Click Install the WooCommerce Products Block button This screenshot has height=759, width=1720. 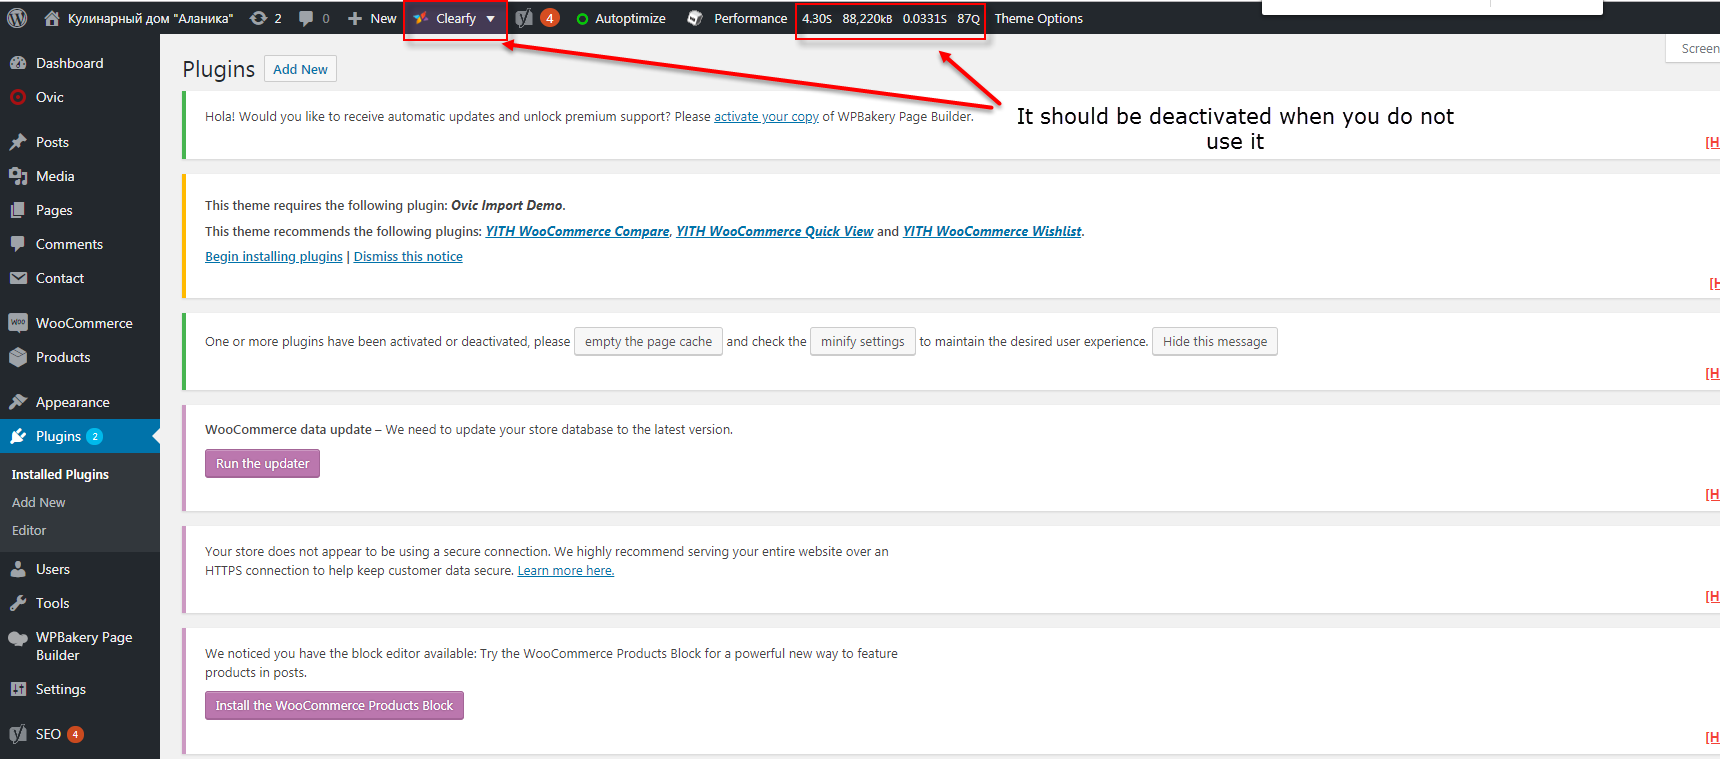point(334,705)
